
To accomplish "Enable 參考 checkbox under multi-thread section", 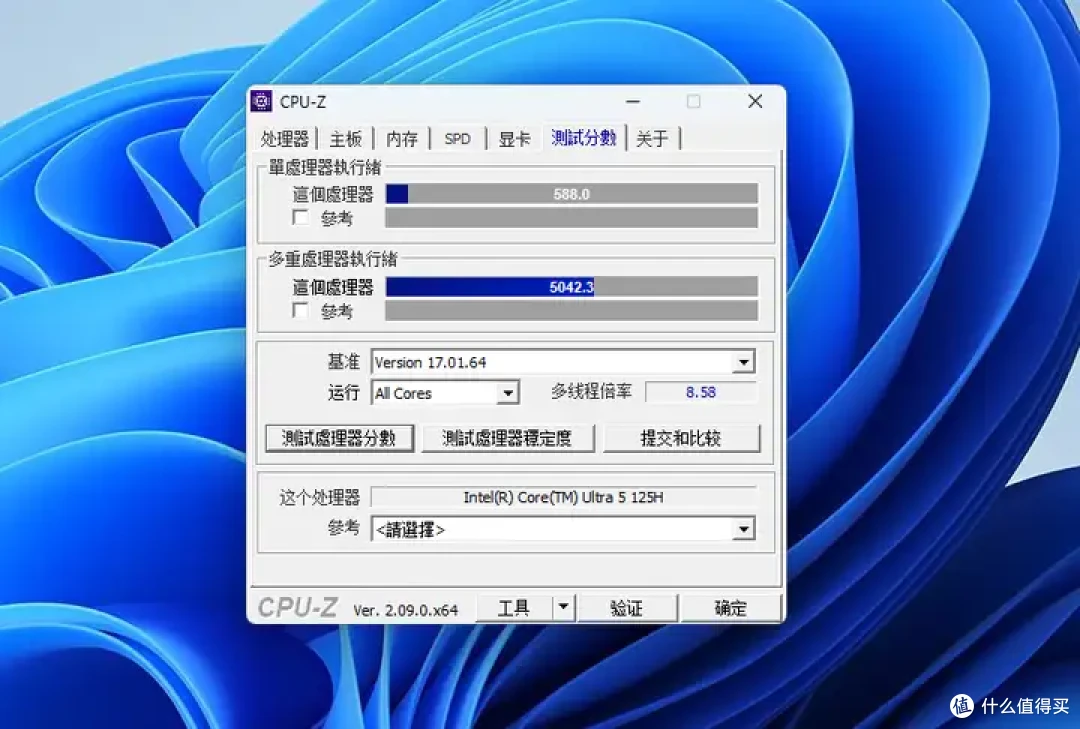I will [x=300, y=310].
